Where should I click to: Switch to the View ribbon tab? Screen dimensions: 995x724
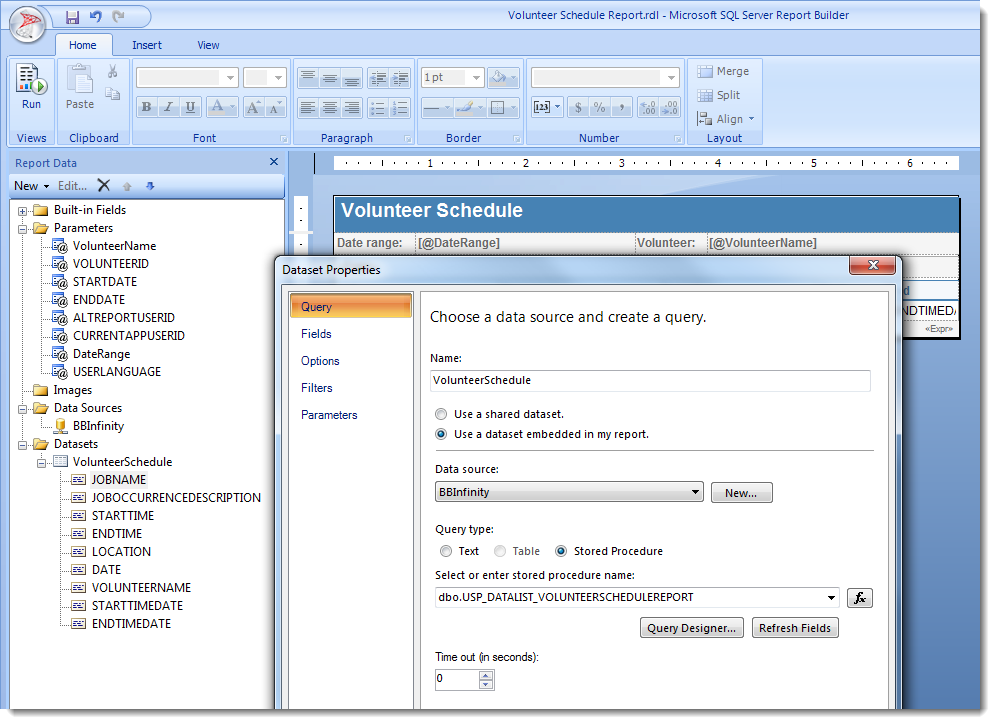[208, 45]
